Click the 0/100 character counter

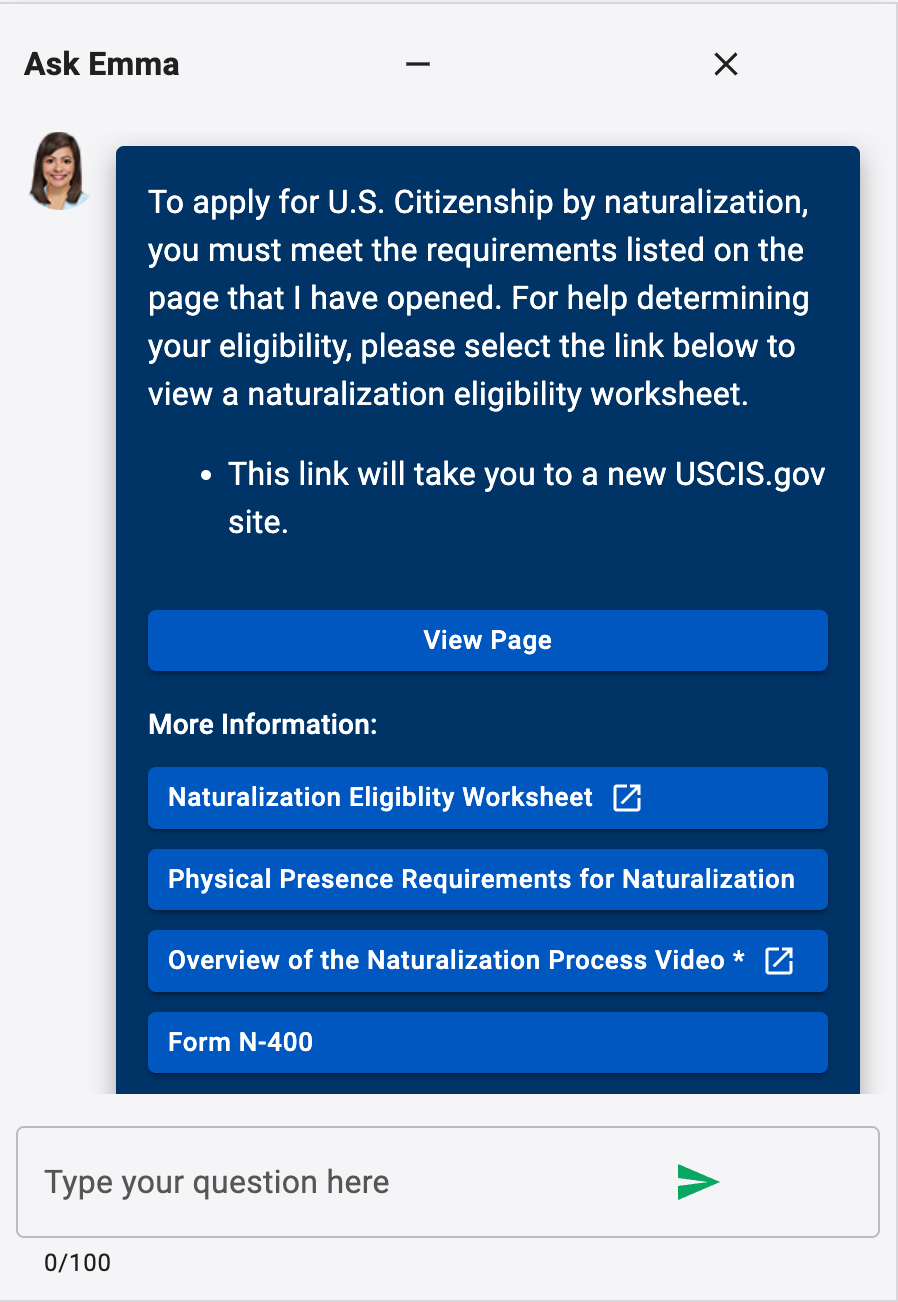click(77, 1263)
